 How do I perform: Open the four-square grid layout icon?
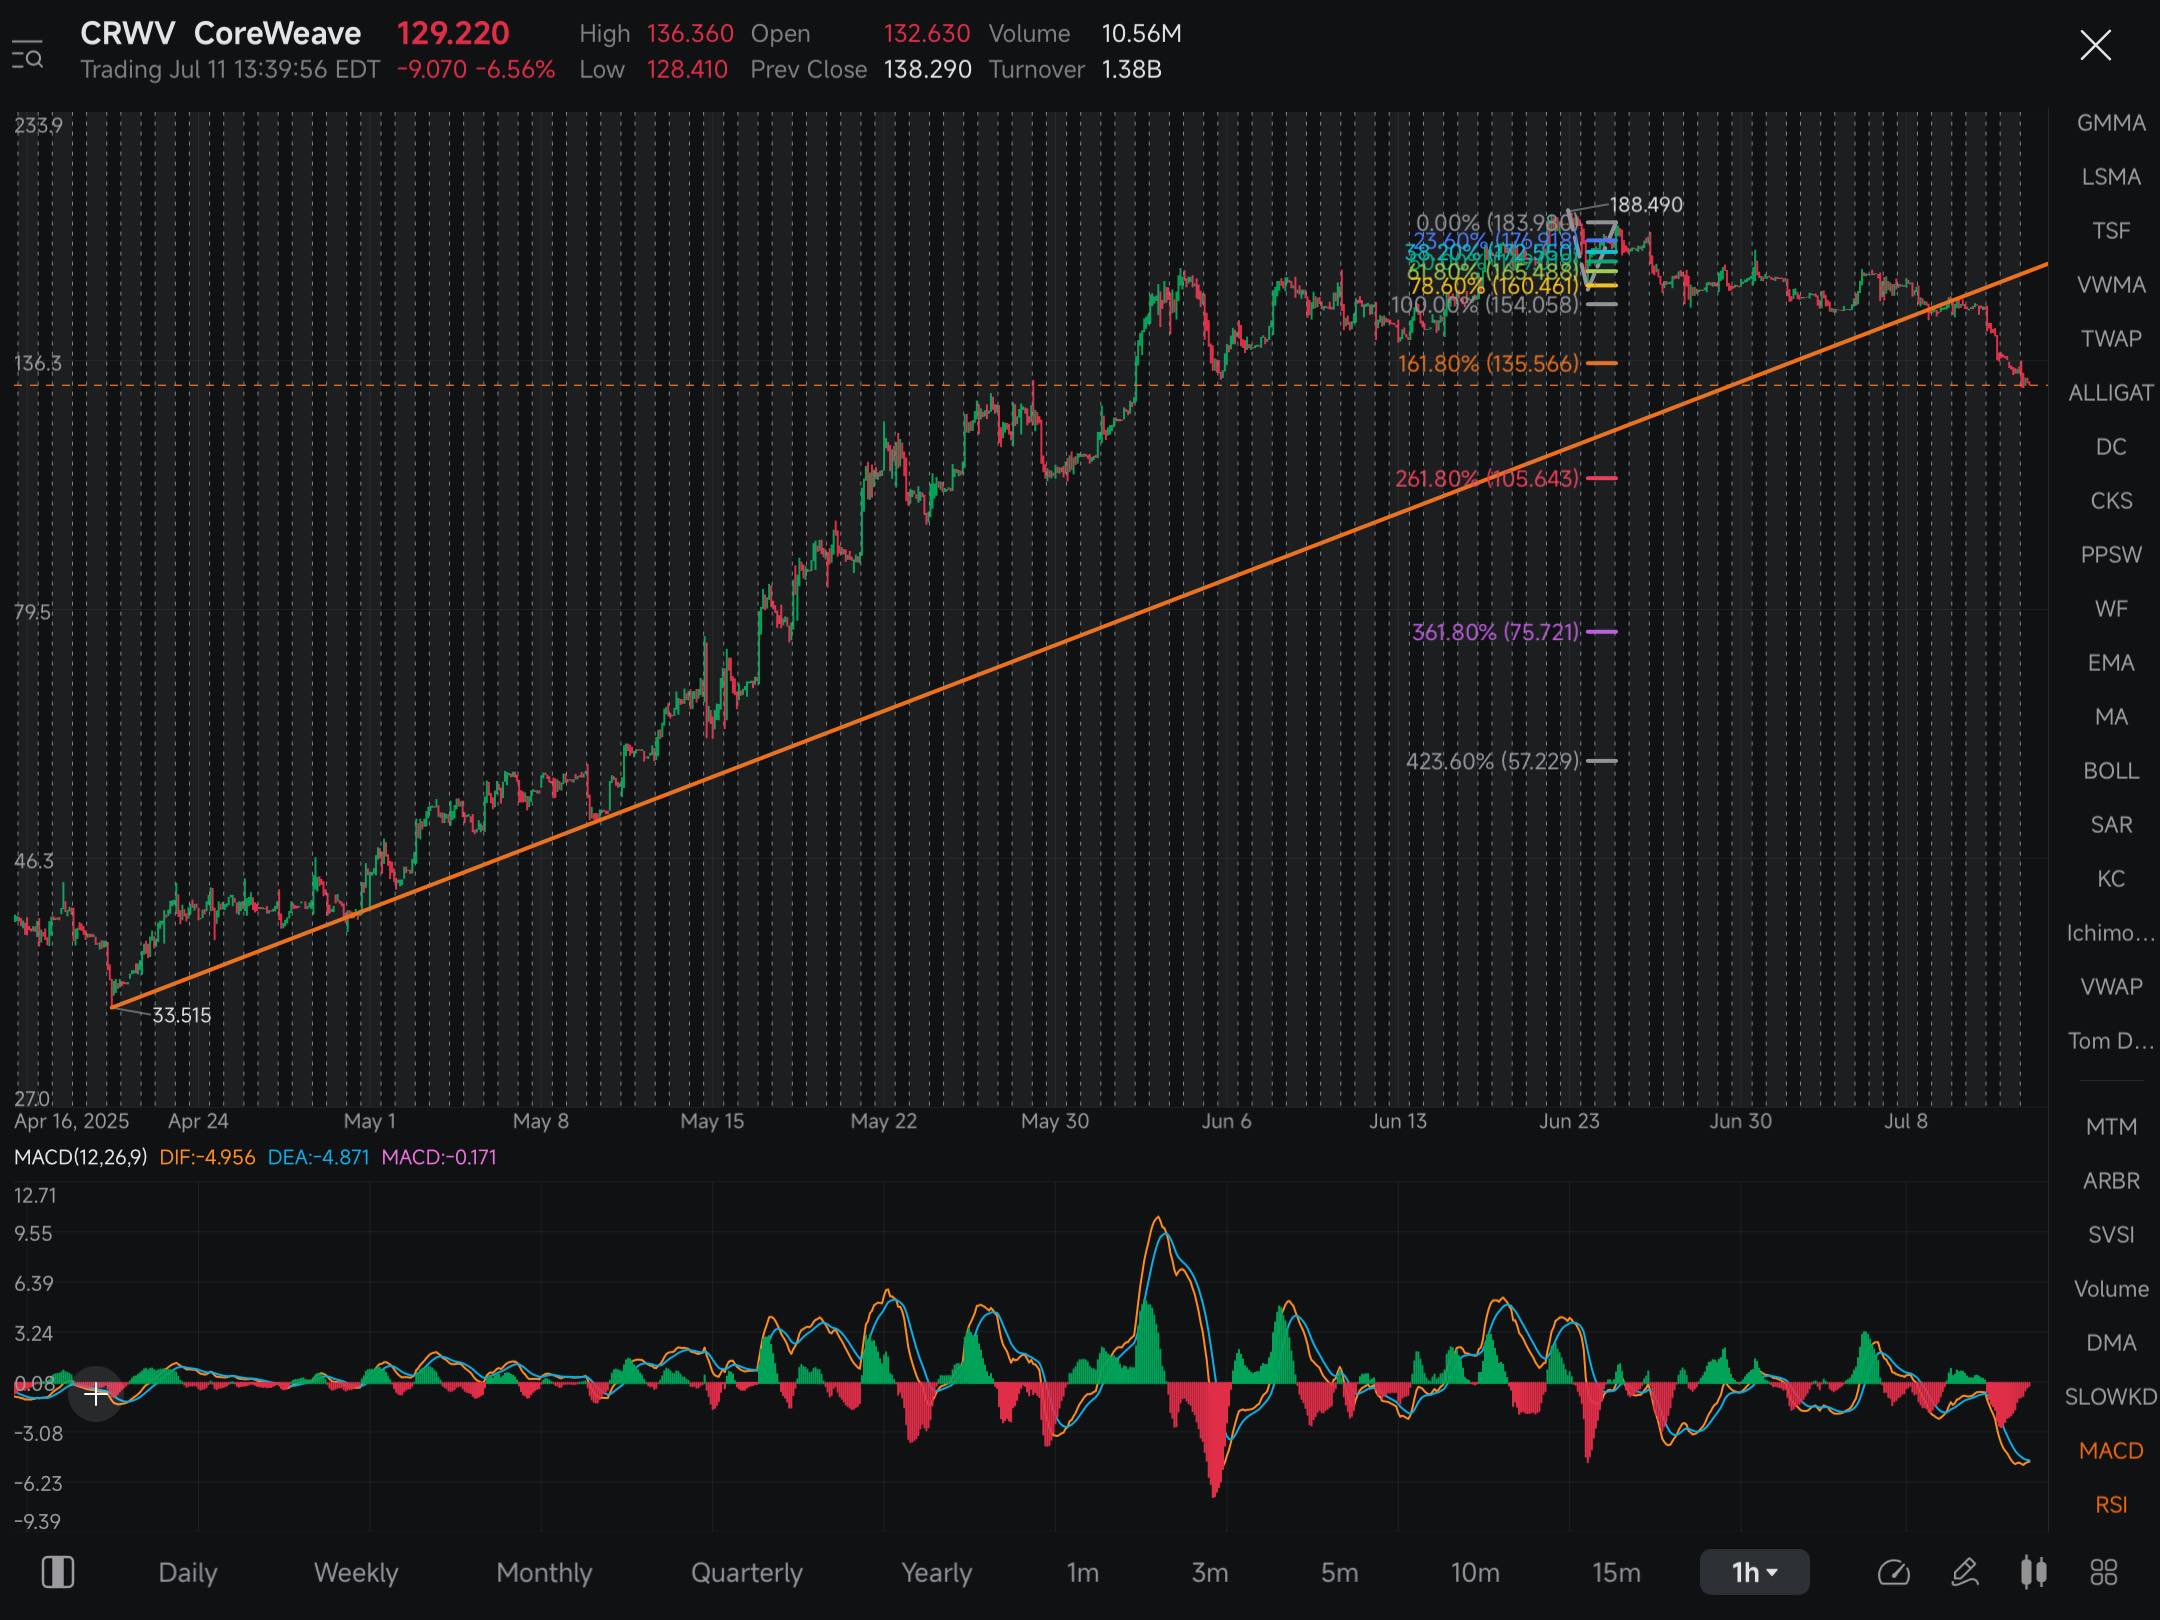(2104, 1573)
